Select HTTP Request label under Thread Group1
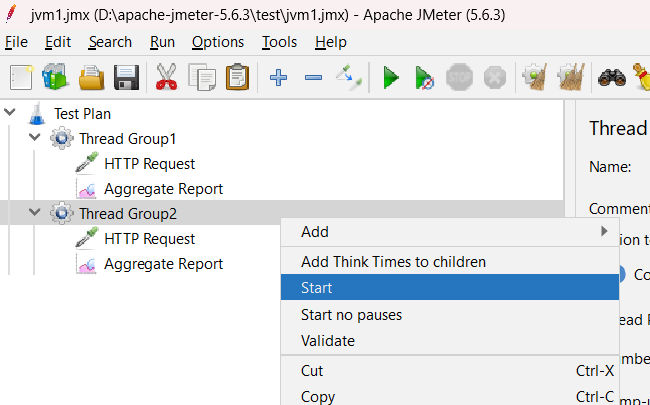 coord(150,164)
